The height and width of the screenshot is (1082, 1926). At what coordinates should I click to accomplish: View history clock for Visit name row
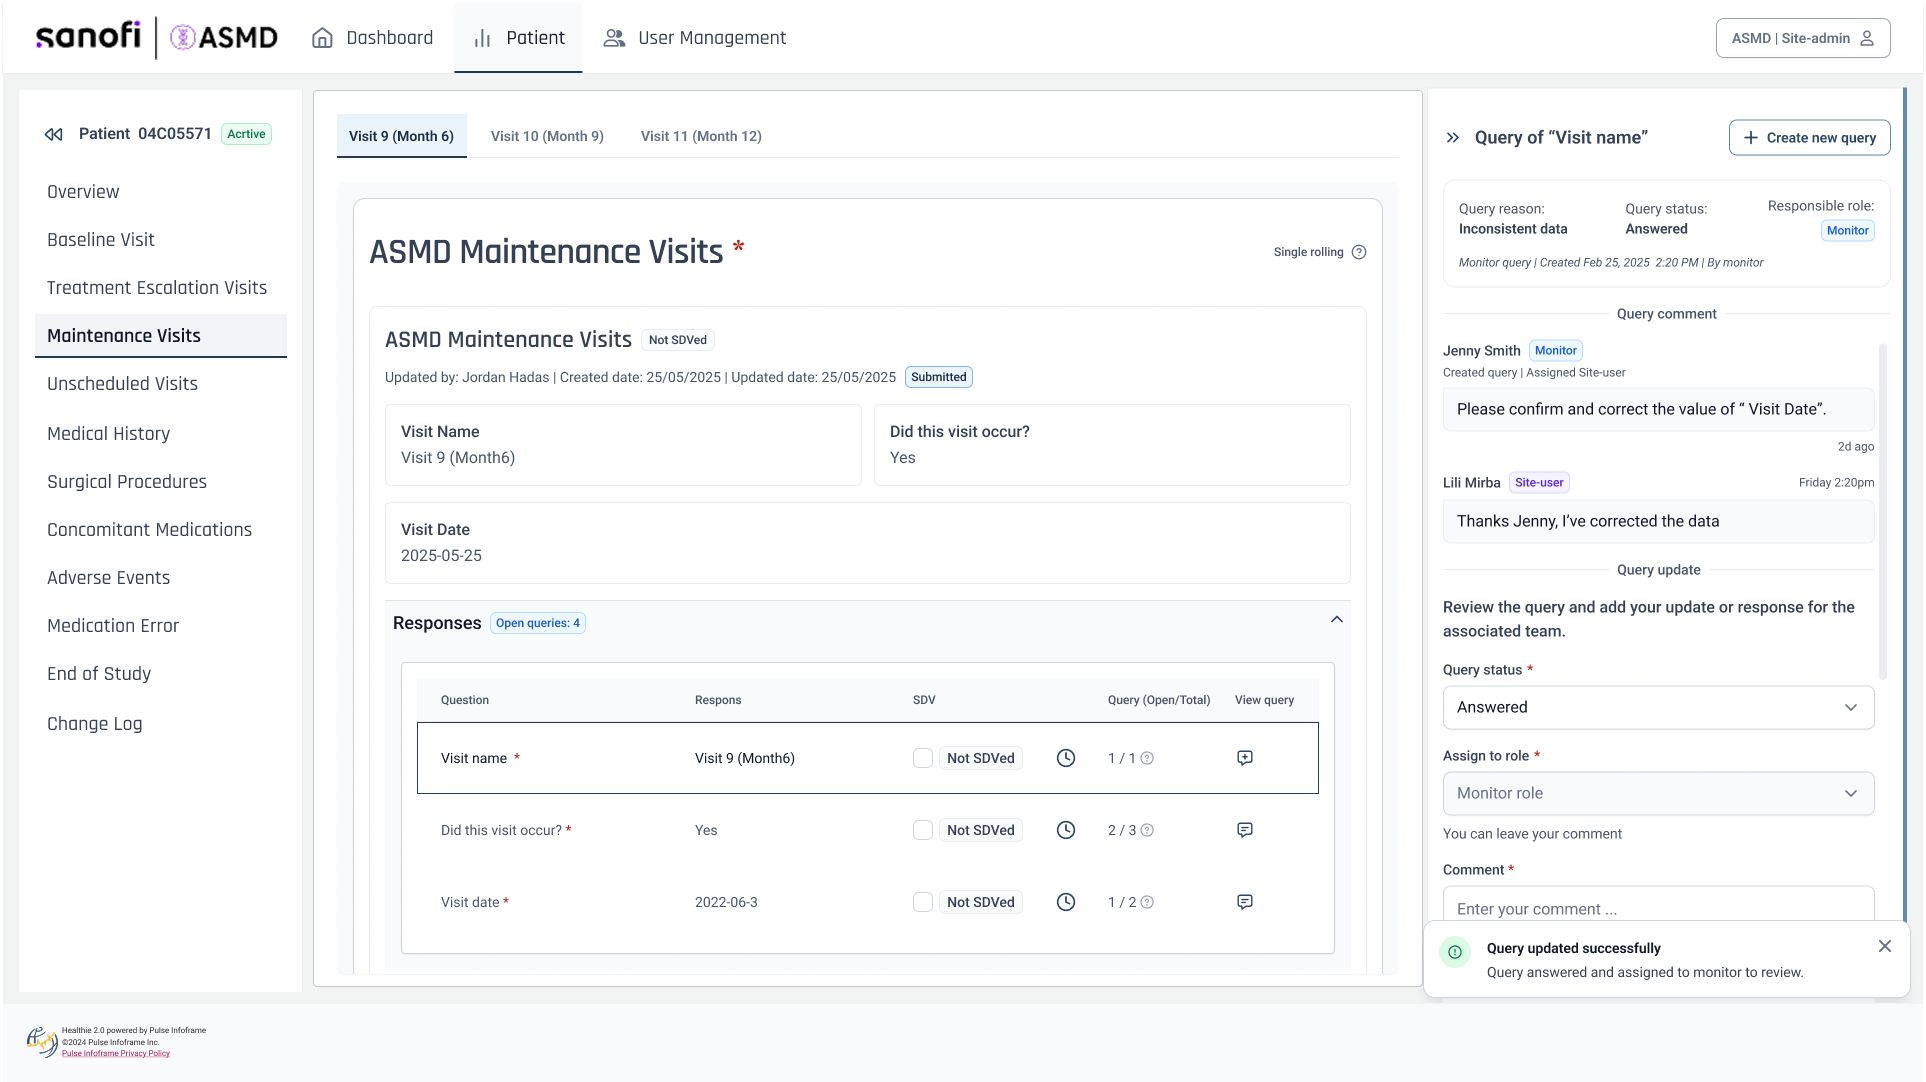click(1066, 758)
